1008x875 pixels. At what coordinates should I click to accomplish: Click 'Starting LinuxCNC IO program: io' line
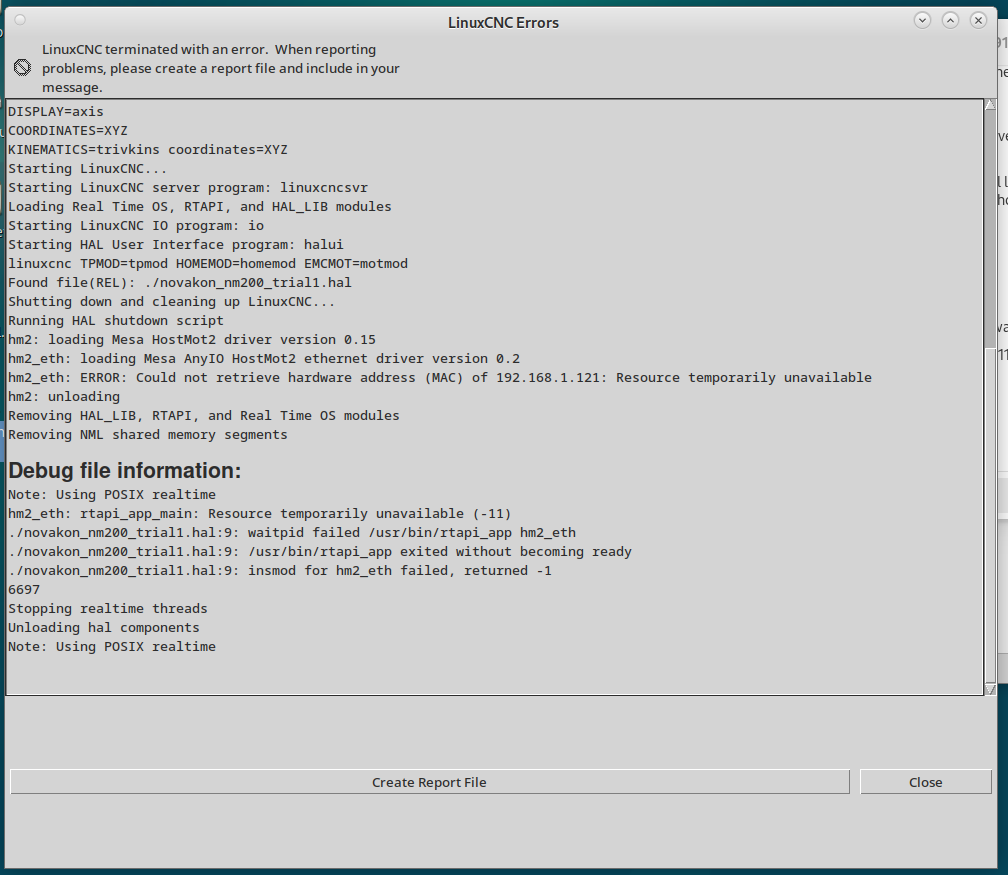136,226
